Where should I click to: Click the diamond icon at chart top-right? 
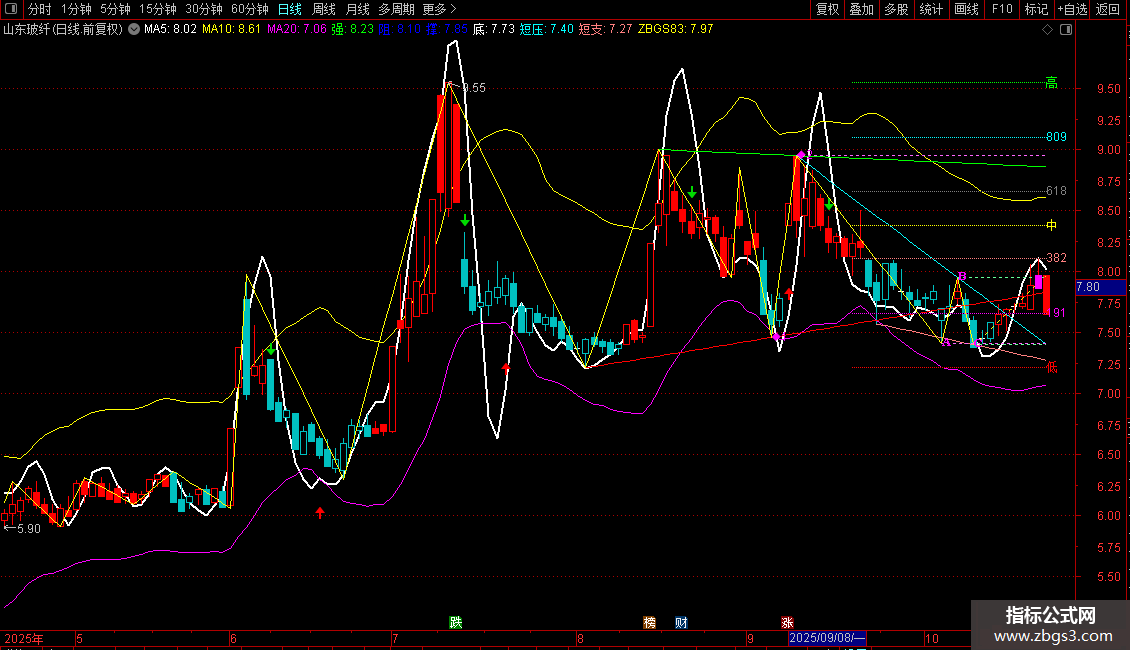coord(1047,30)
